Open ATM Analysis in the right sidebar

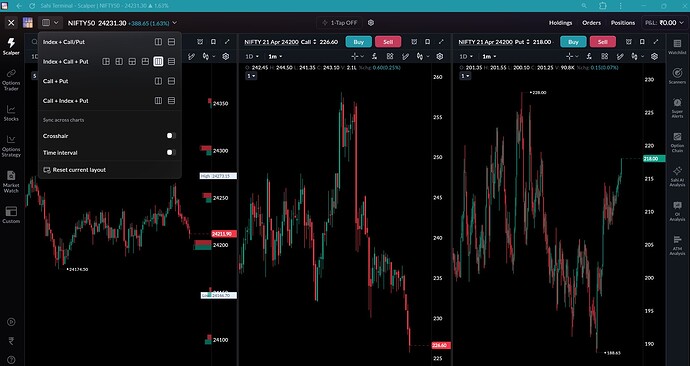677,245
